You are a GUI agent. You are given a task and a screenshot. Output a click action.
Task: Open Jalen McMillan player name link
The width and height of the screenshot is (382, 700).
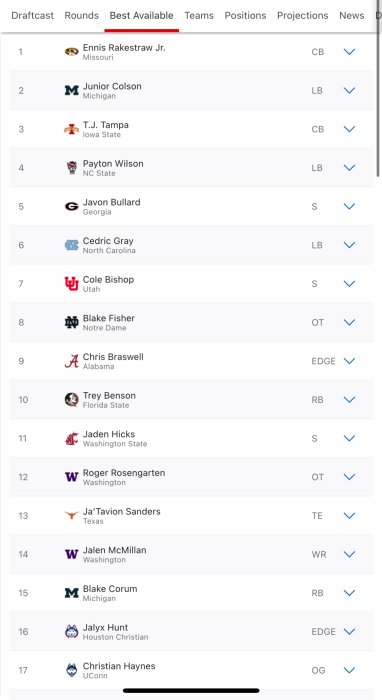[114, 550]
